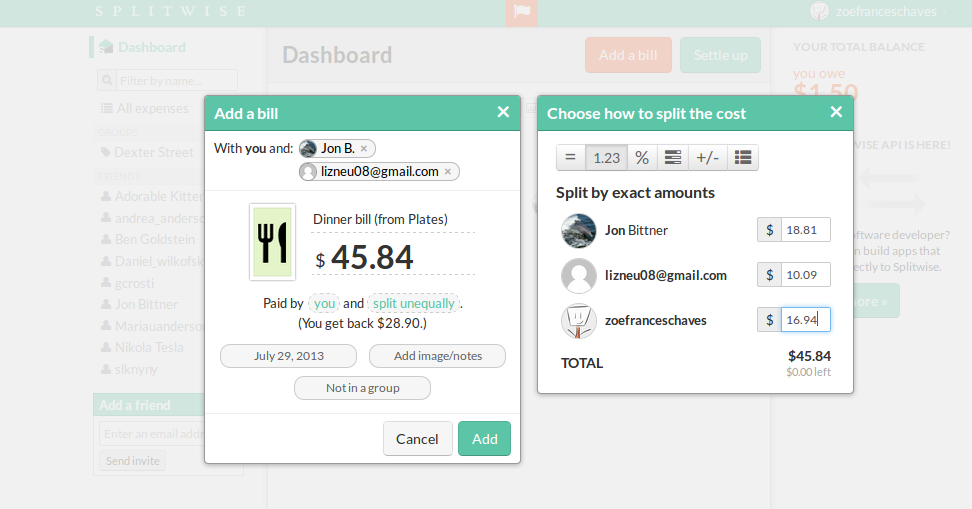Click the Send invite button
Image resolution: width=972 pixels, height=509 pixels.
click(132, 461)
